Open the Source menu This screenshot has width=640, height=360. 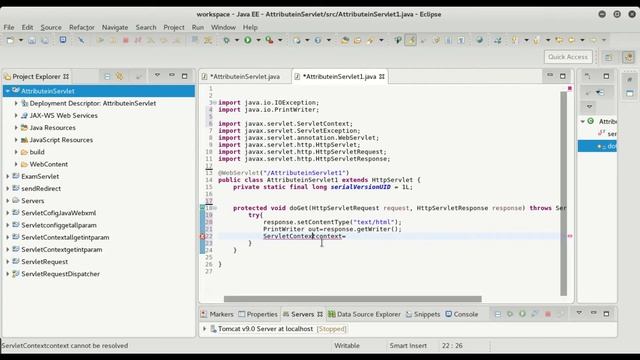[51, 27]
